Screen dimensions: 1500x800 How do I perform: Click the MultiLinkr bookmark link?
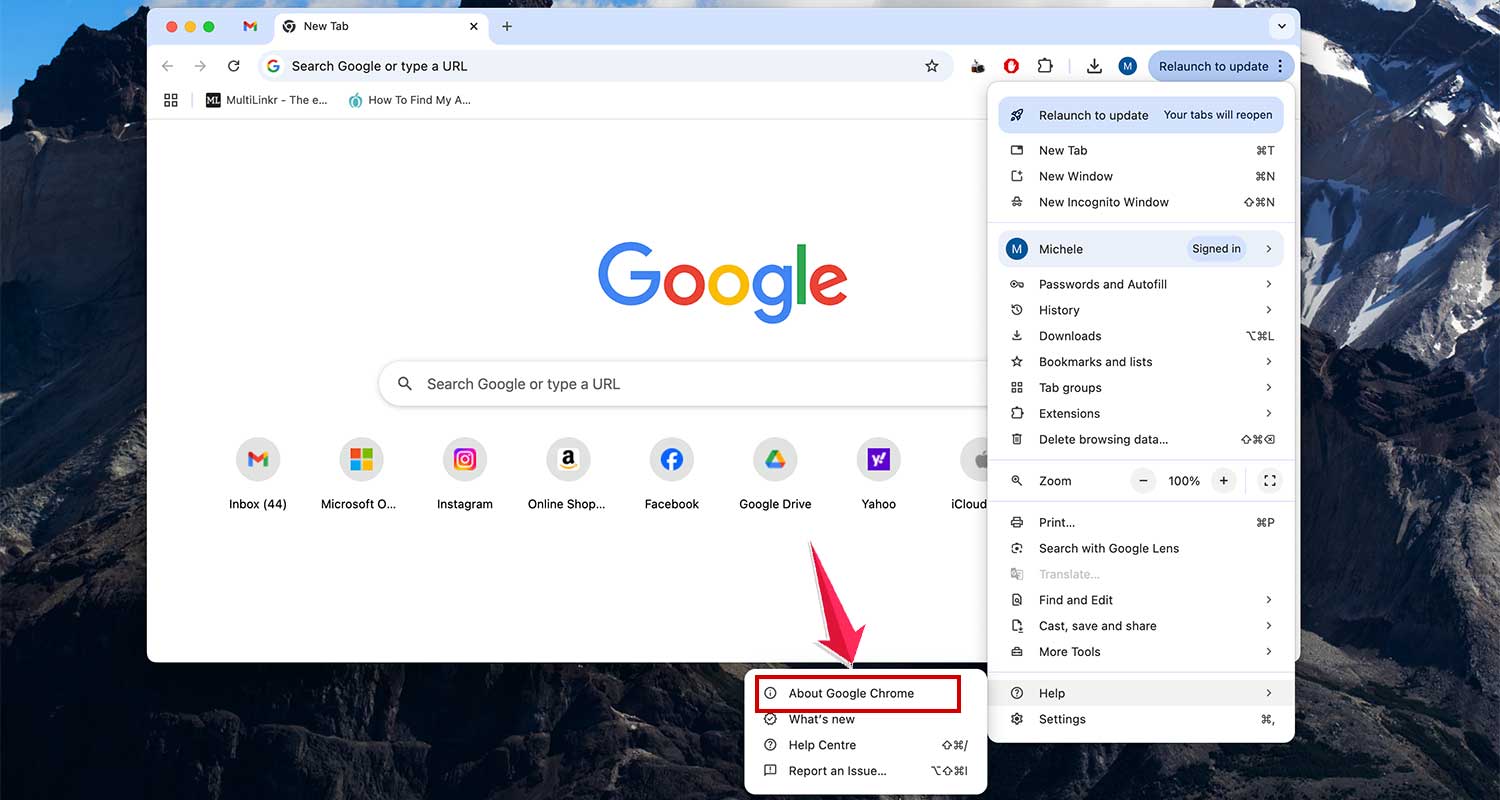pyautogui.click(x=266, y=100)
